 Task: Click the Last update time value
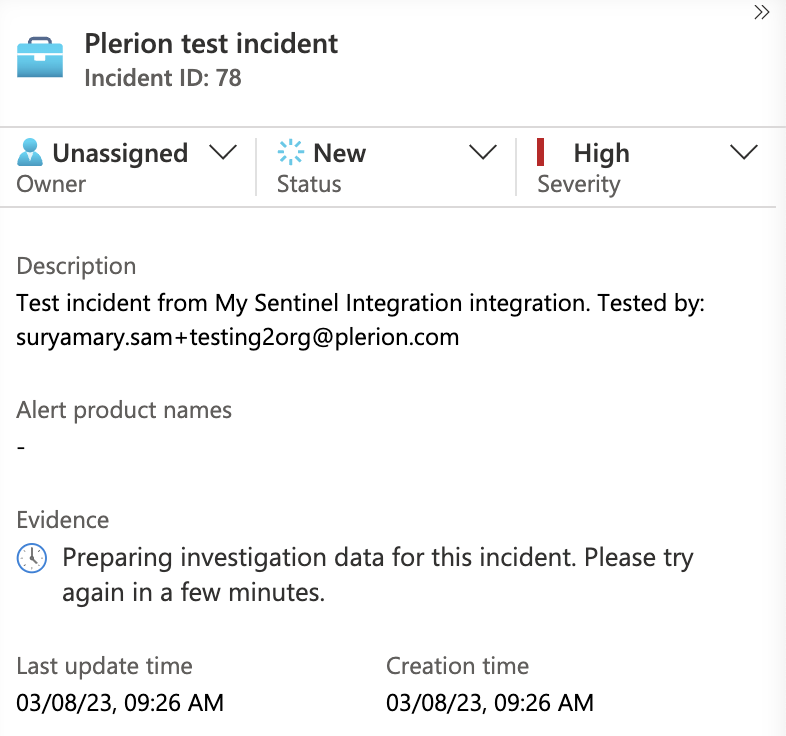(120, 703)
